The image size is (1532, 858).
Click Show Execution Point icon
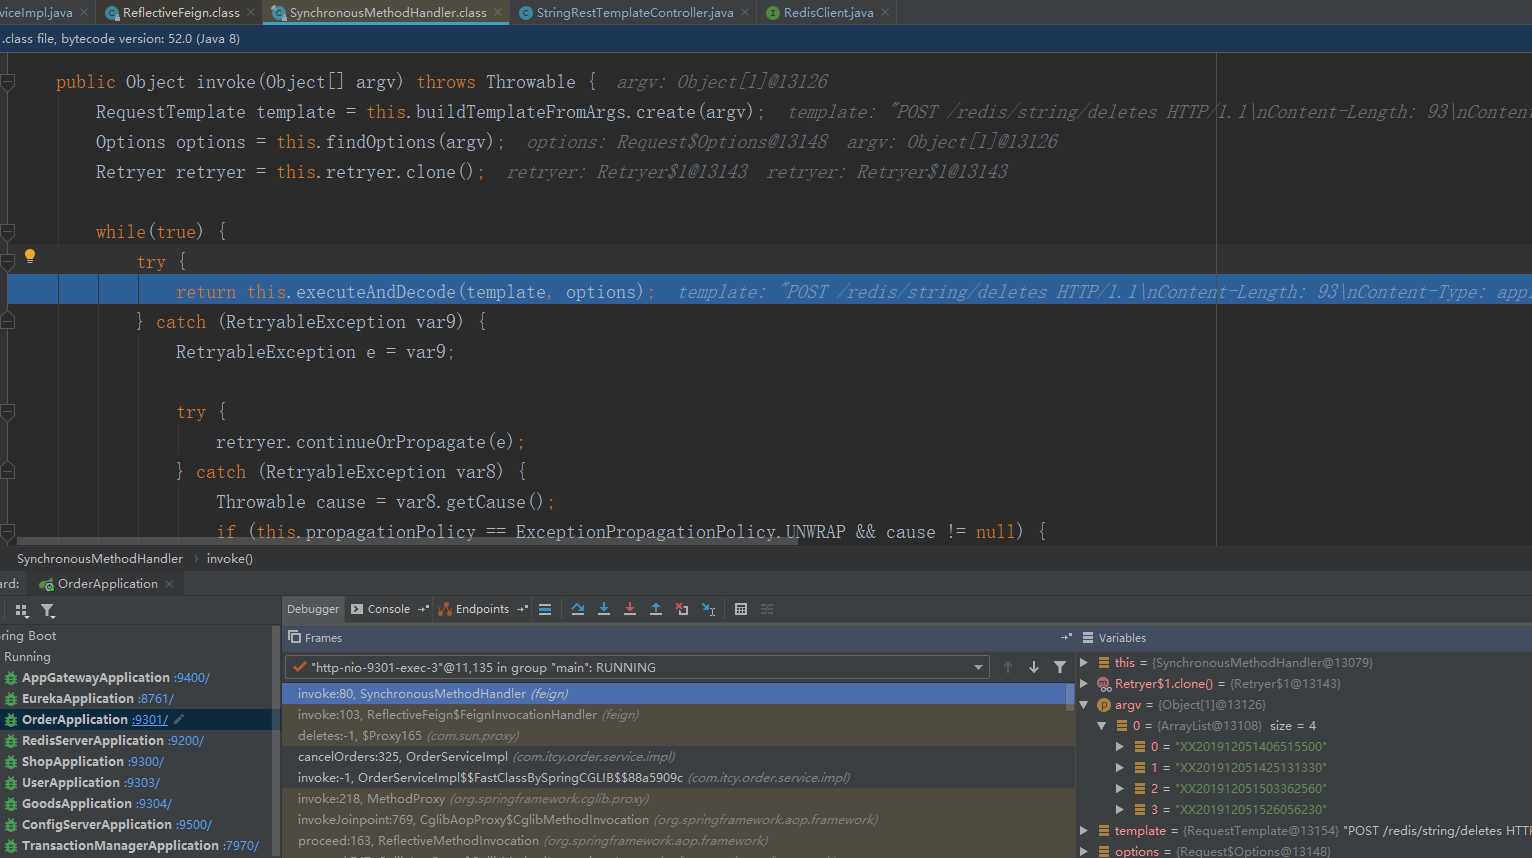[x=545, y=609]
